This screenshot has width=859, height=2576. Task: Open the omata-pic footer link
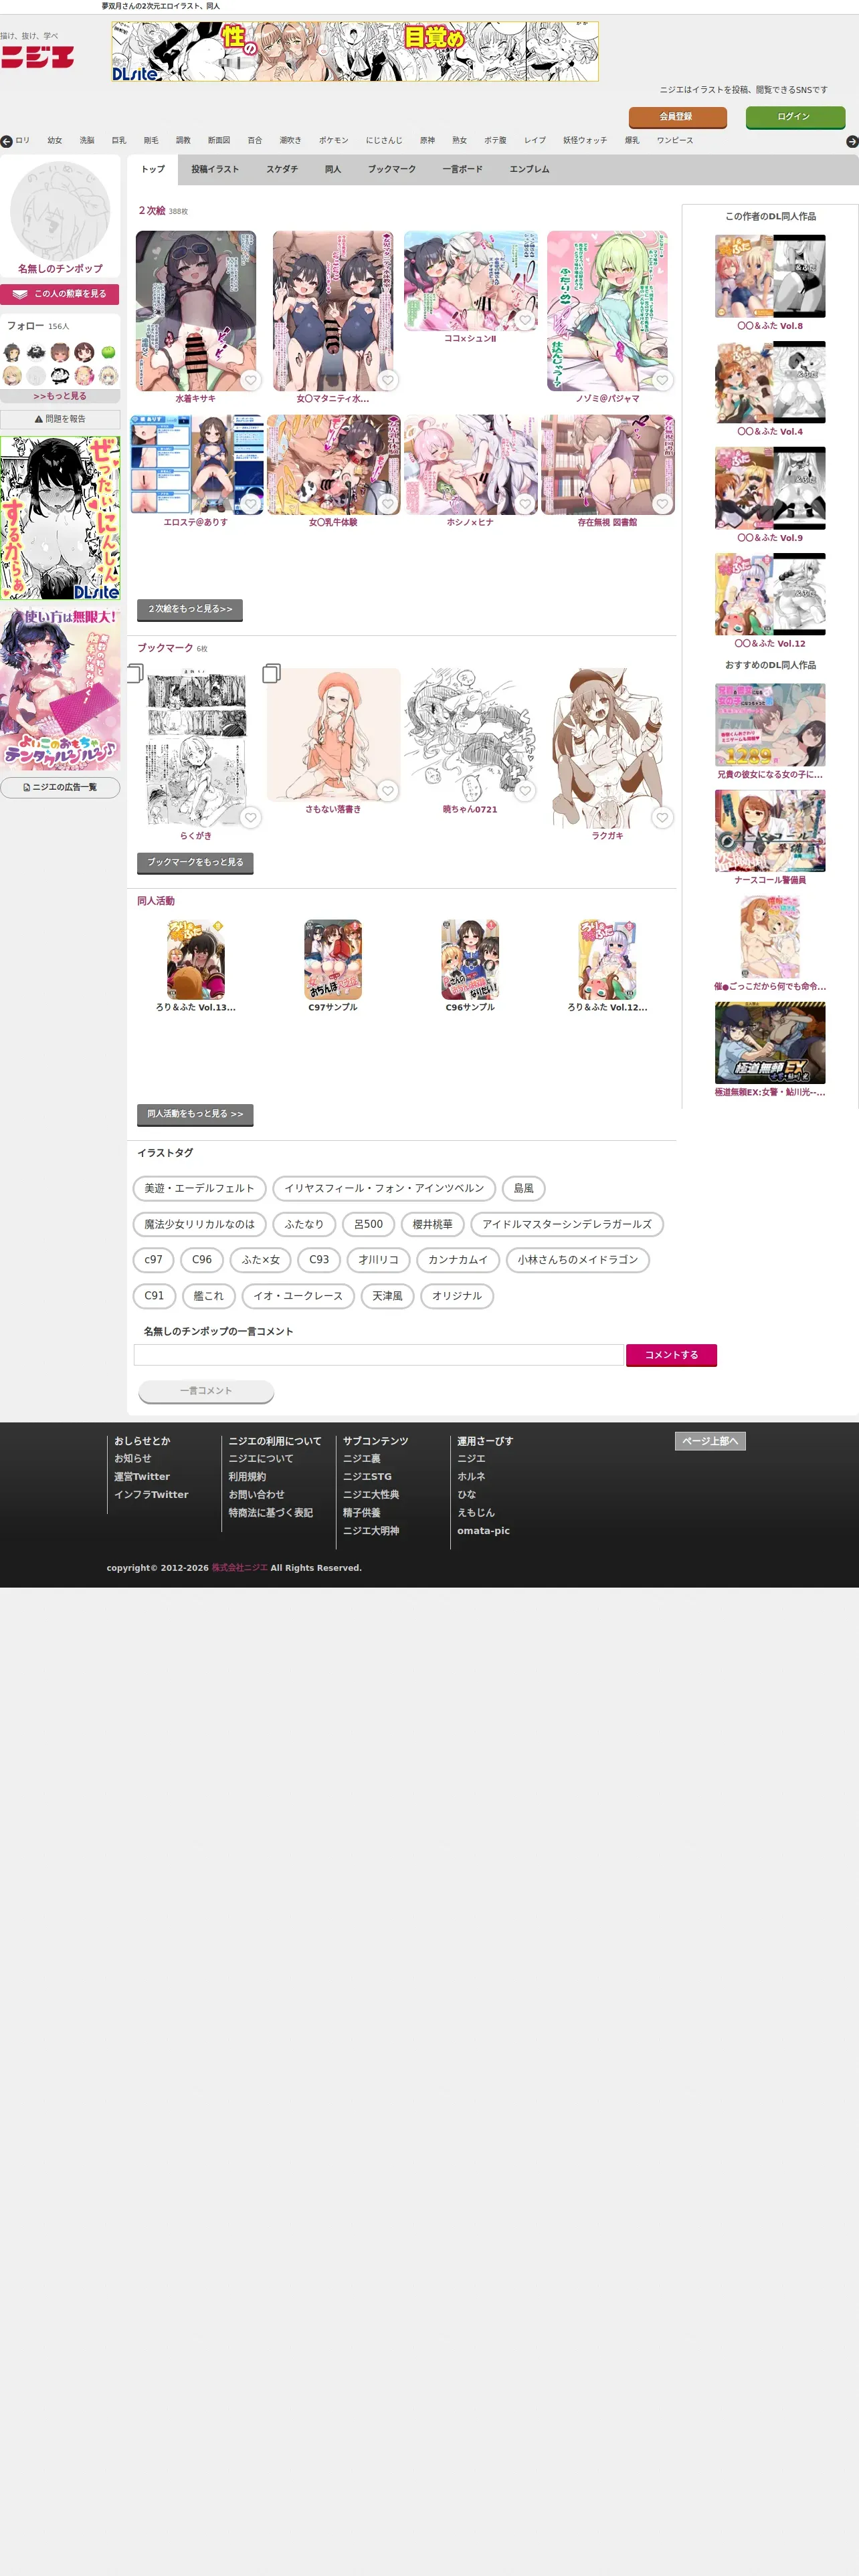click(x=484, y=1531)
